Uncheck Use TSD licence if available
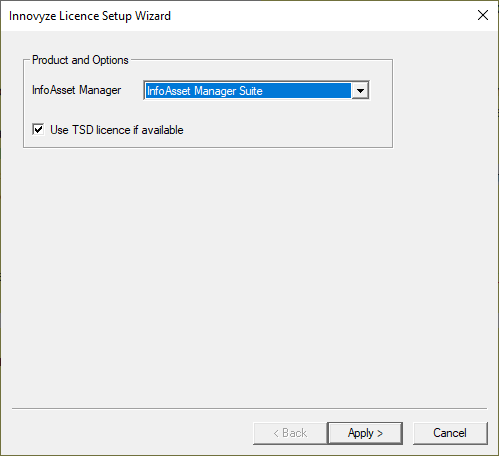This screenshot has width=499, height=456. click(x=38, y=129)
